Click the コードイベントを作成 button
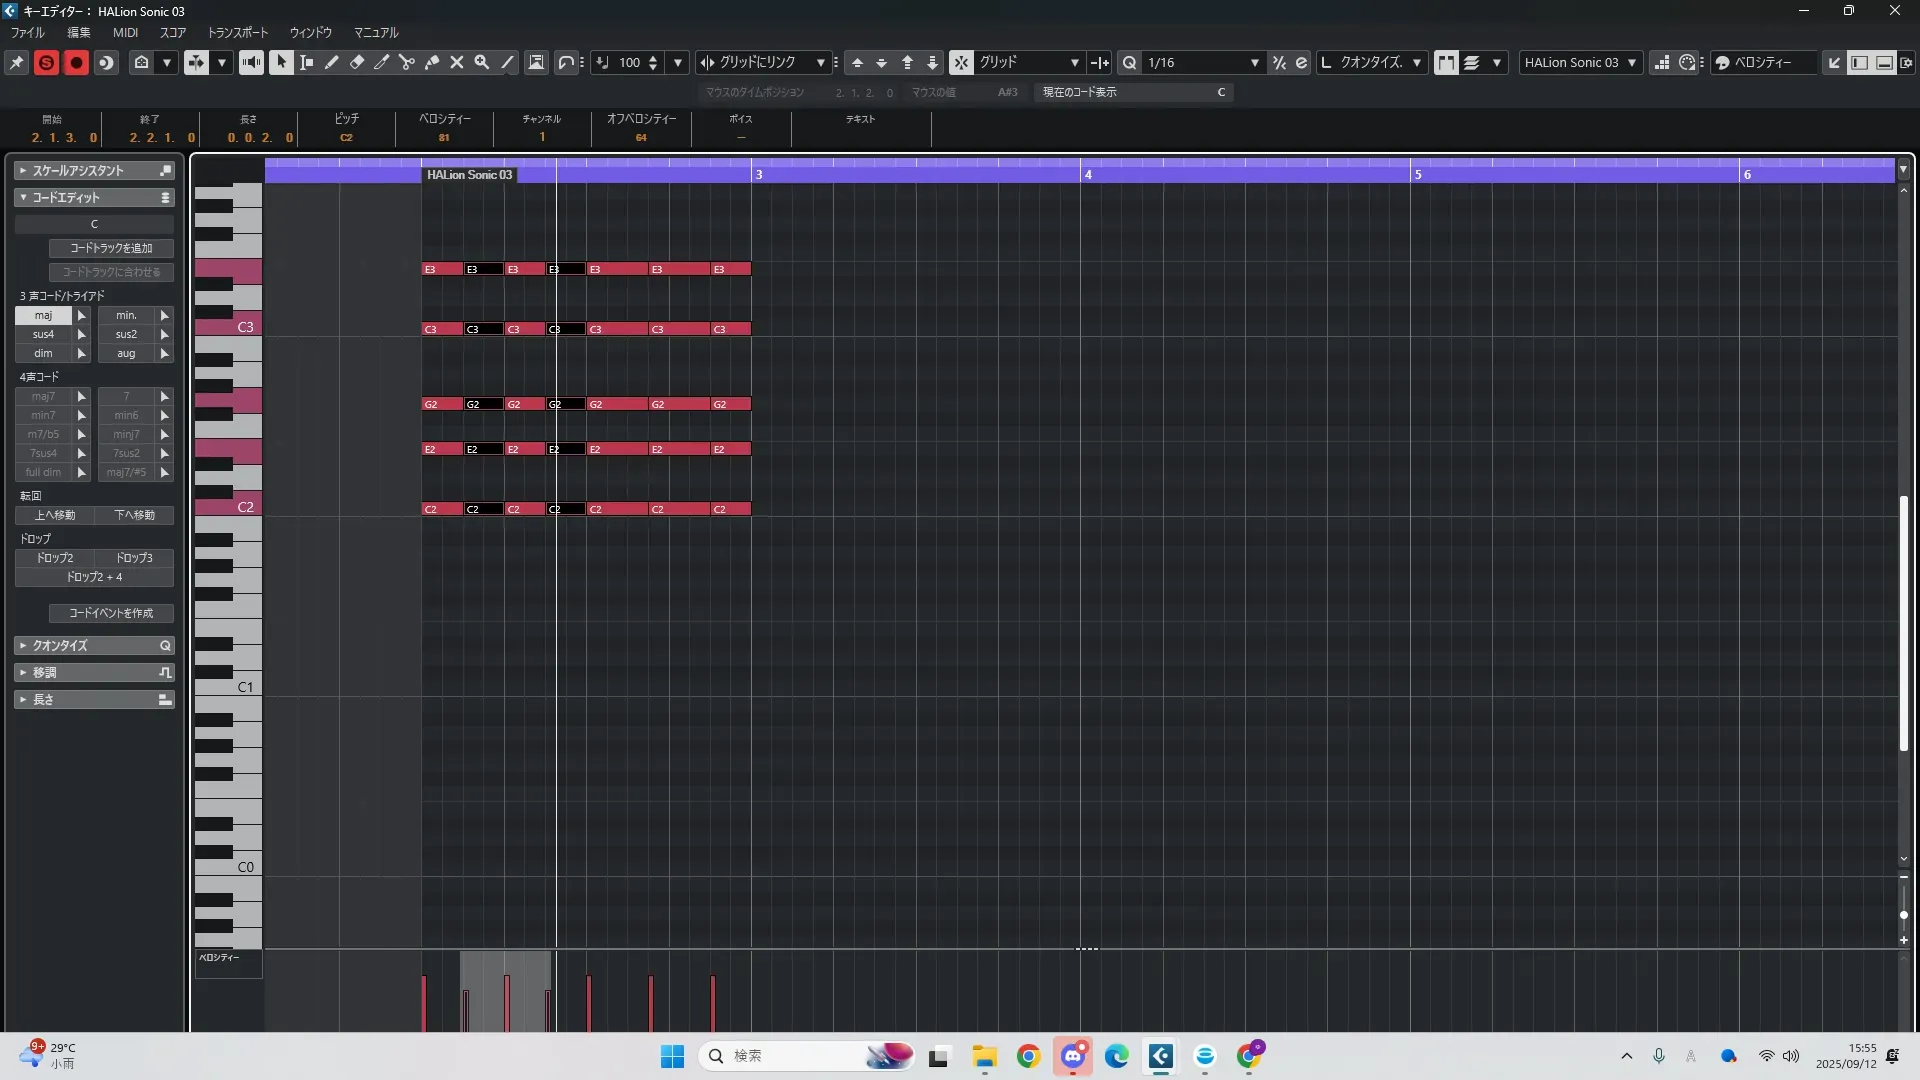 pyautogui.click(x=111, y=613)
